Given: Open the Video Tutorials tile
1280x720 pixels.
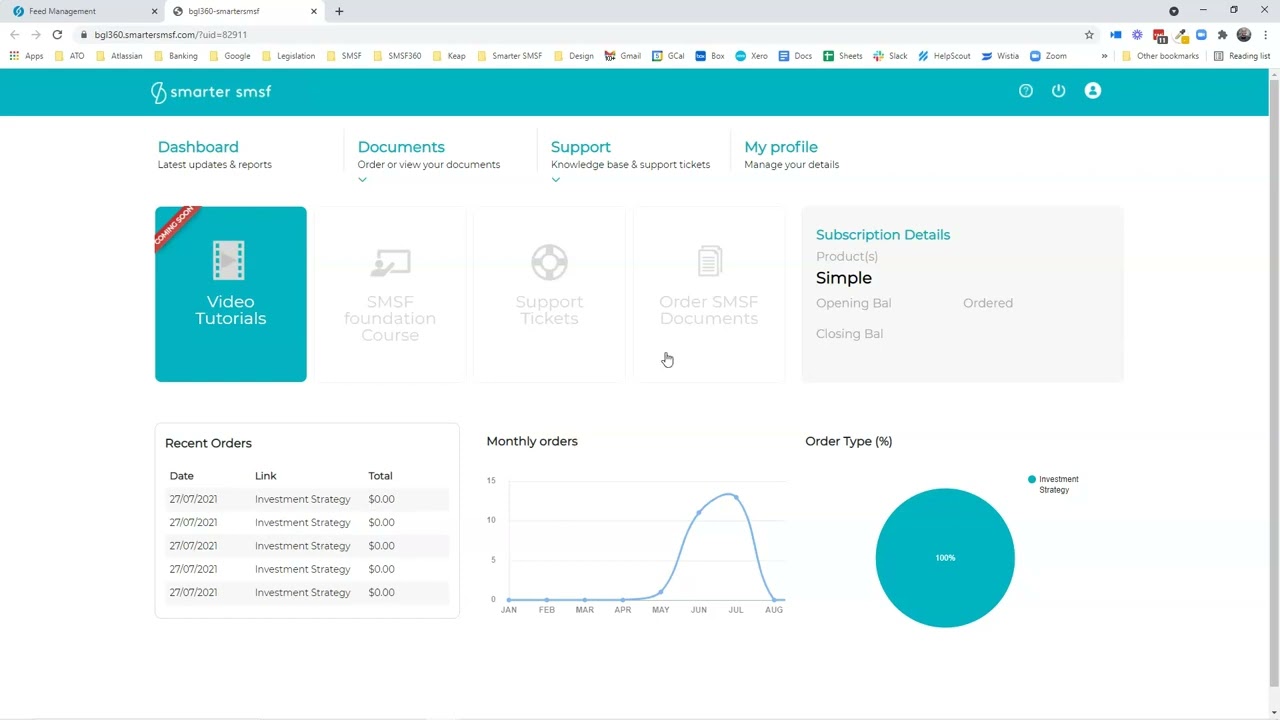Looking at the screenshot, I should tap(231, 294).
